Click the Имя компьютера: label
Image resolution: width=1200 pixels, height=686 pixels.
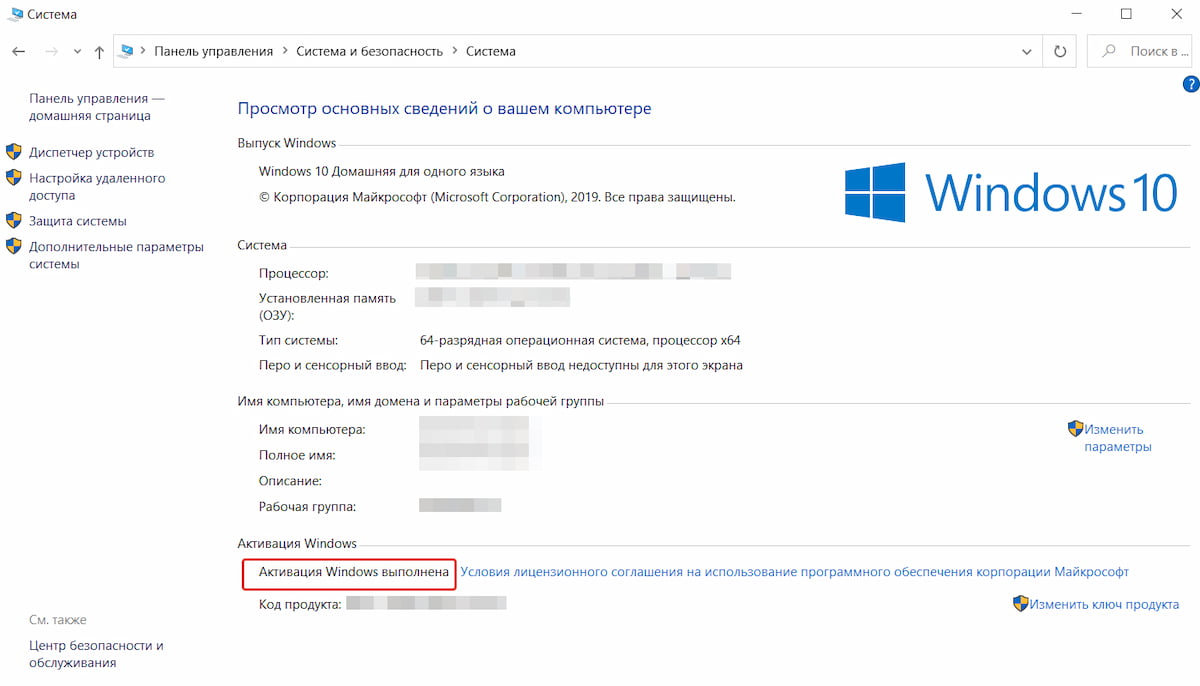tap(312, 429)
